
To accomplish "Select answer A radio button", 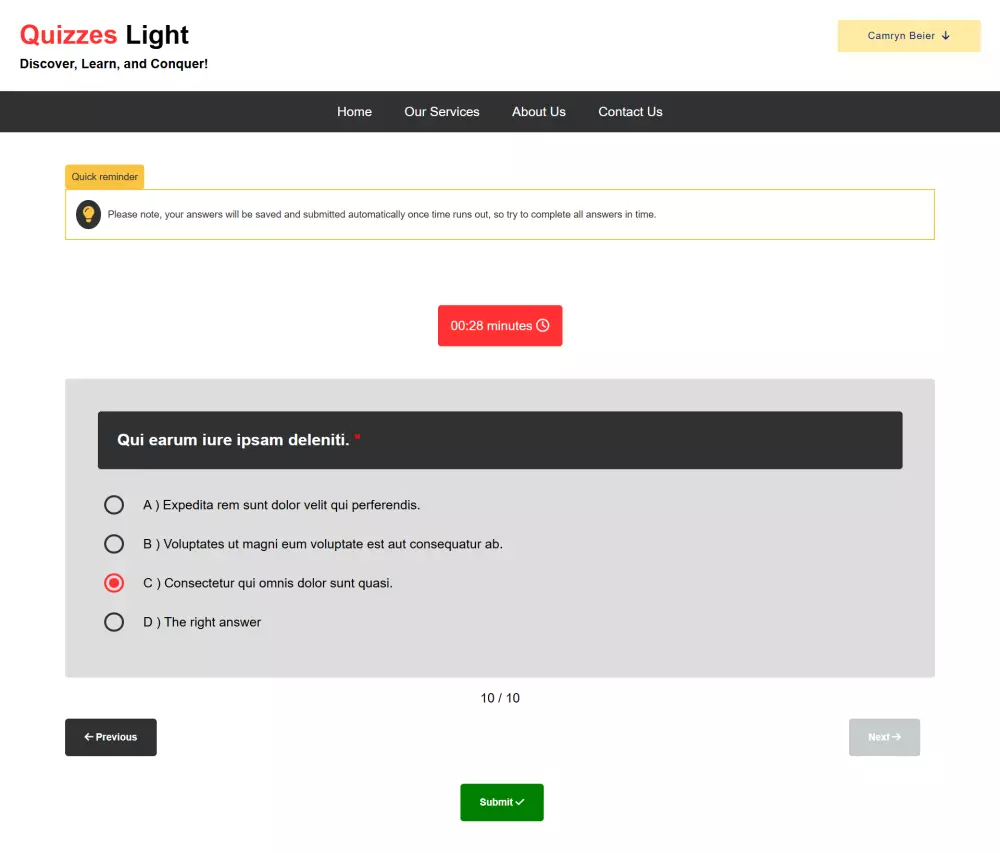I will [x=114, y=504].
